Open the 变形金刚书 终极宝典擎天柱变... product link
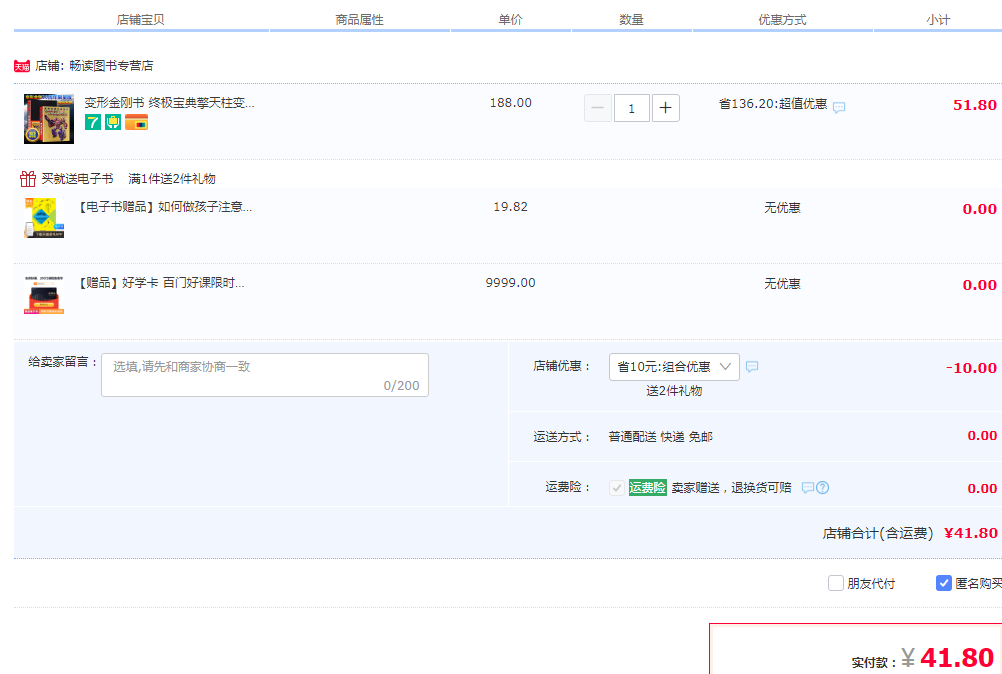The image size is (1002, 674). tap(169, 103)
